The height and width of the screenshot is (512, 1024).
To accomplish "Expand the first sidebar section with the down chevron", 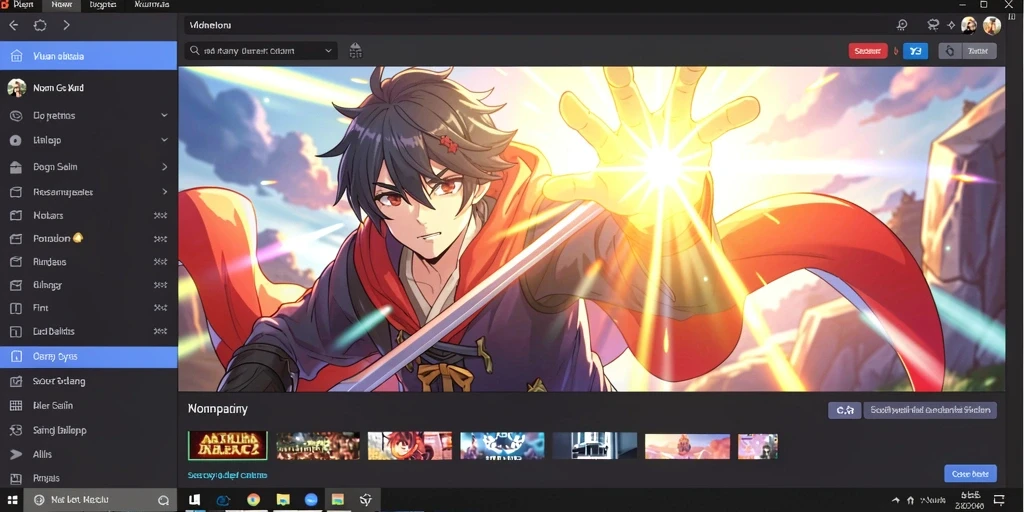I will tap(164, 116).
